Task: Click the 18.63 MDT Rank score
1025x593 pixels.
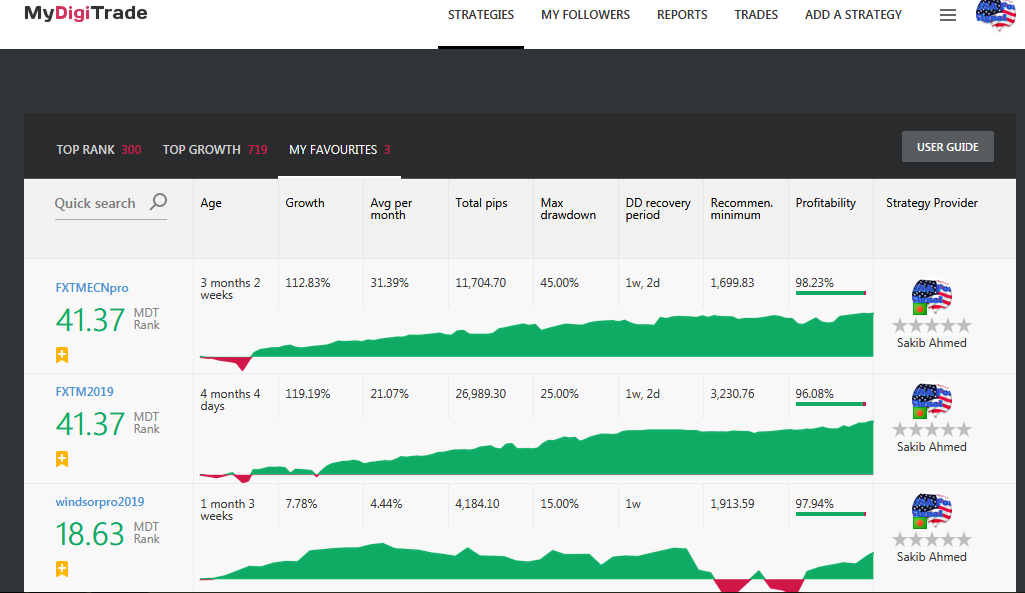Action: pos(90,534)
